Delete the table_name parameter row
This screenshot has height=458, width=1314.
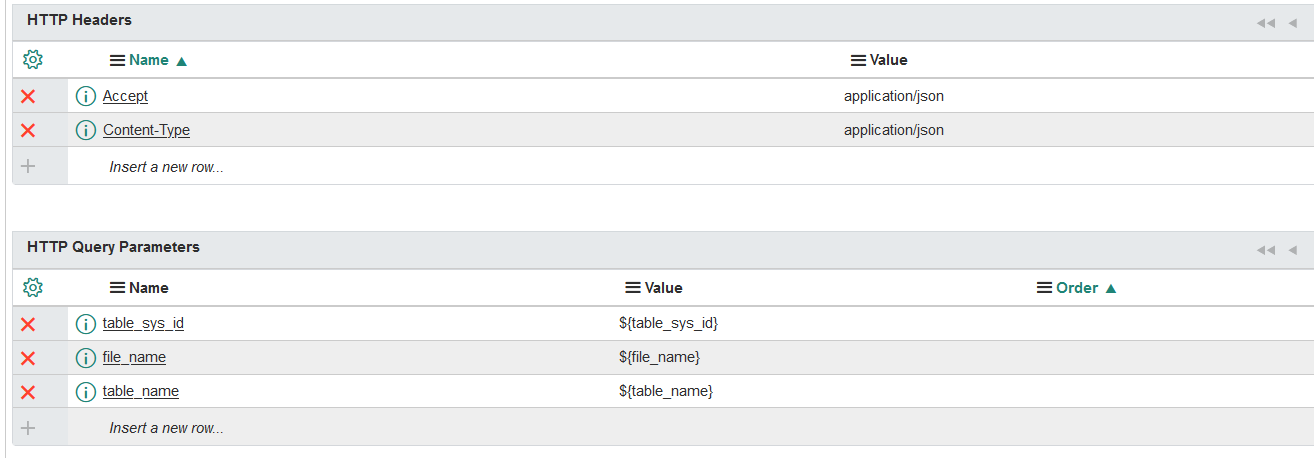click(x=28, y=392)
